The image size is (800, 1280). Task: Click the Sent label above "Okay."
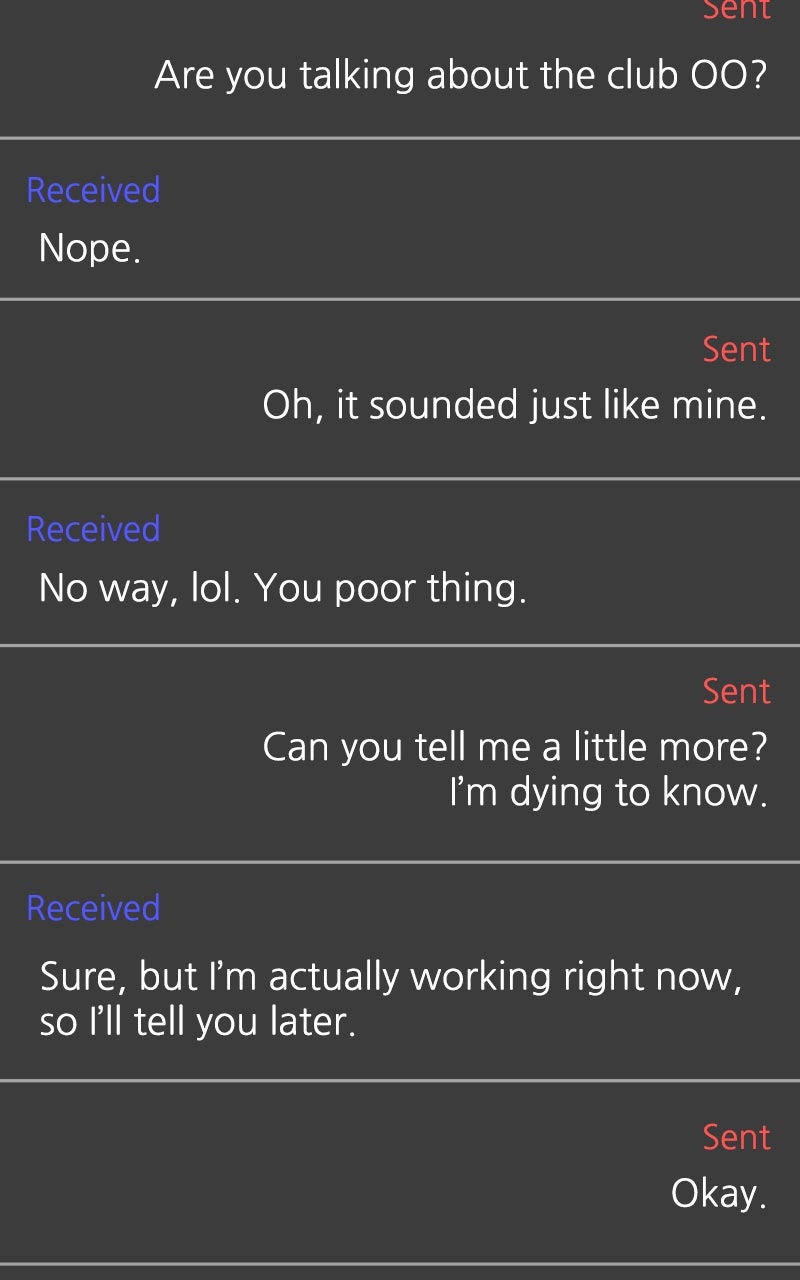pyautogui.click(x=736, y=1137)
